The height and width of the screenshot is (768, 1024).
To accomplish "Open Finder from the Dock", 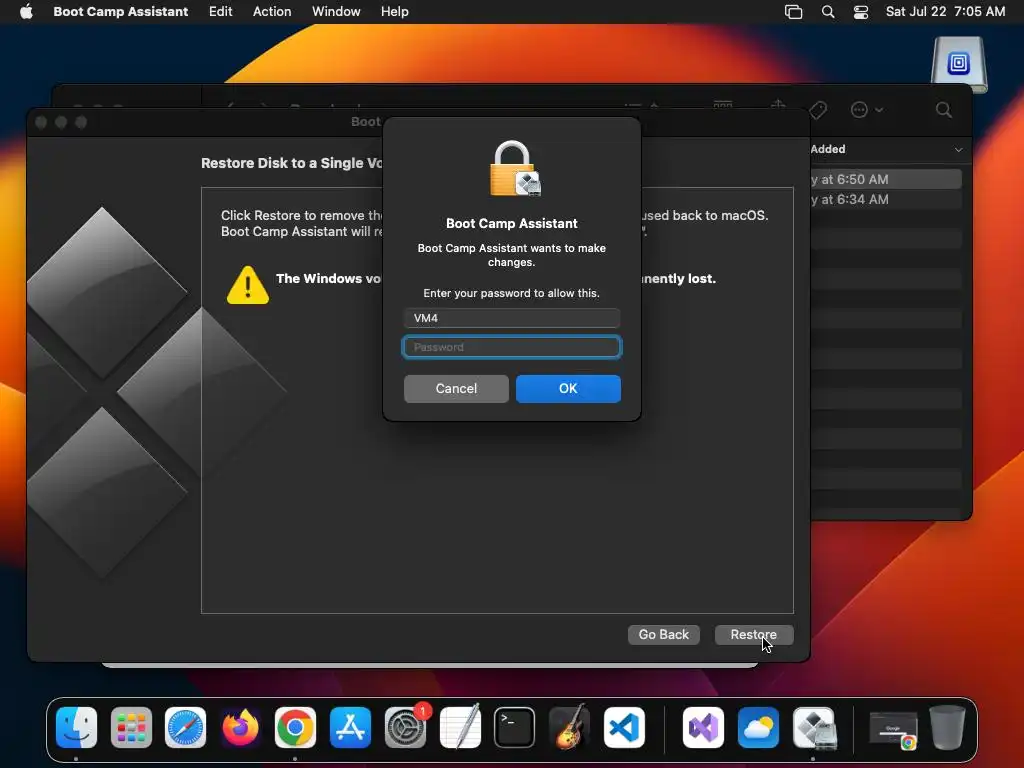I will [76, 728].
